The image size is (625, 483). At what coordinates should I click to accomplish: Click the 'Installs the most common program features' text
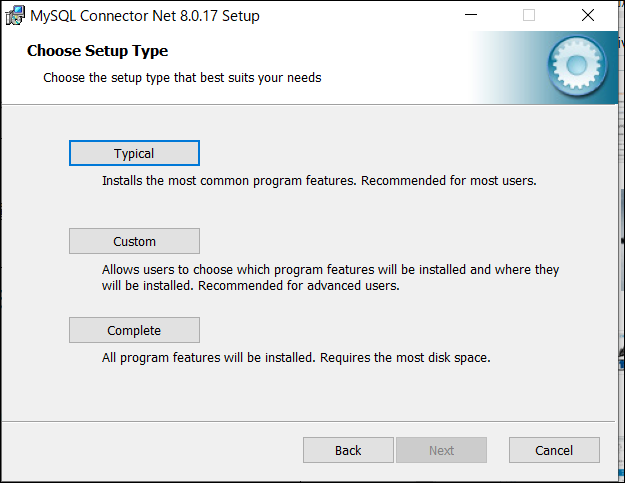(319, 181)
